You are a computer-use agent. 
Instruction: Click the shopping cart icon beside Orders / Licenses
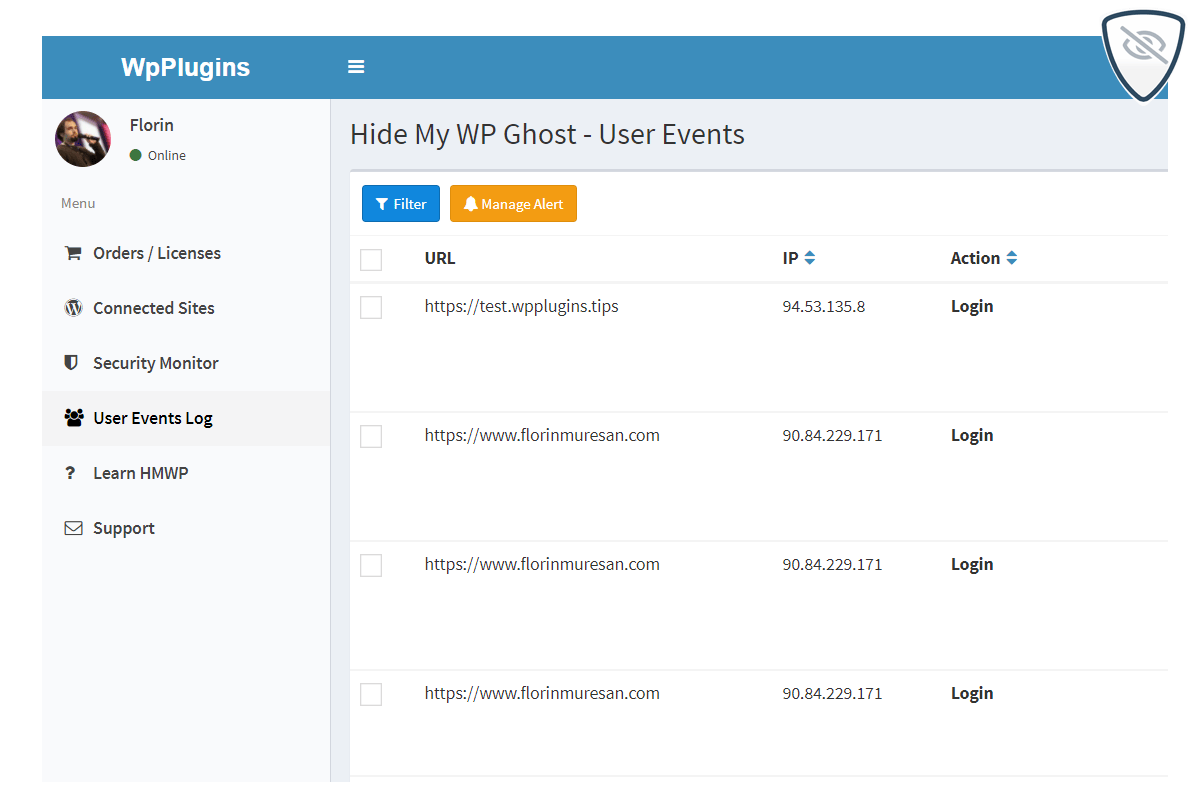(73, 253)
